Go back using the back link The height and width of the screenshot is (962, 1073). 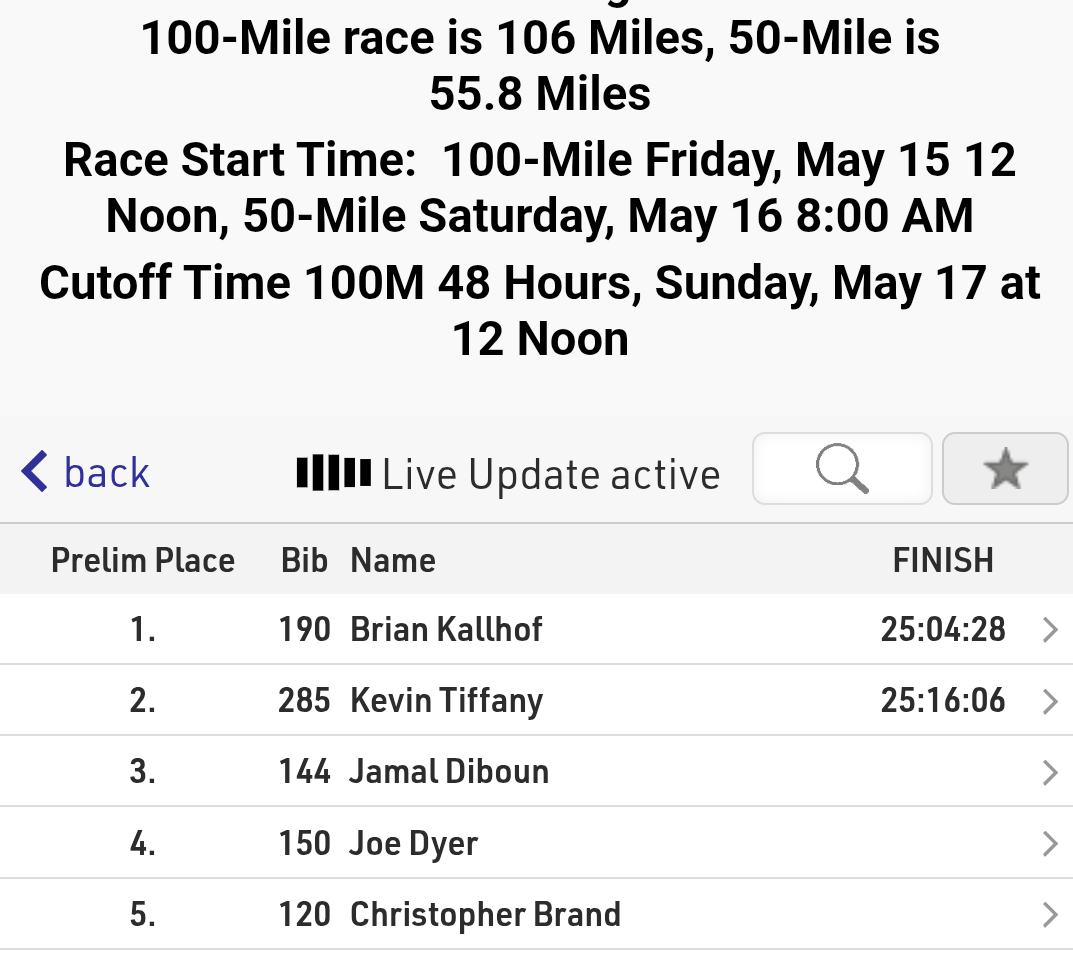(x=85, y=471)
